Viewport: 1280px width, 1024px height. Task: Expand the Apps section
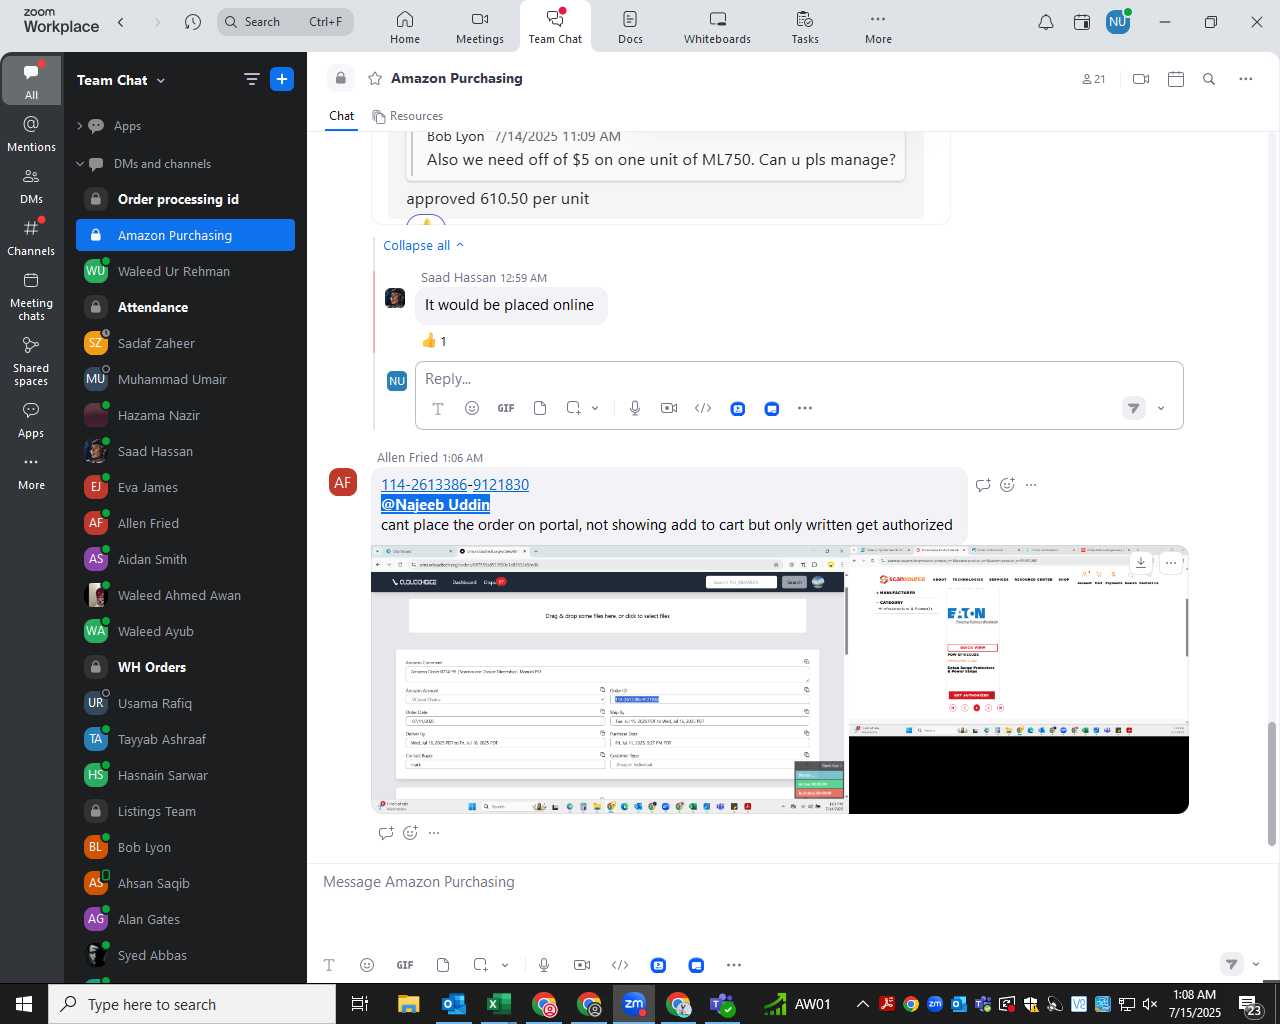pos(79,126)
